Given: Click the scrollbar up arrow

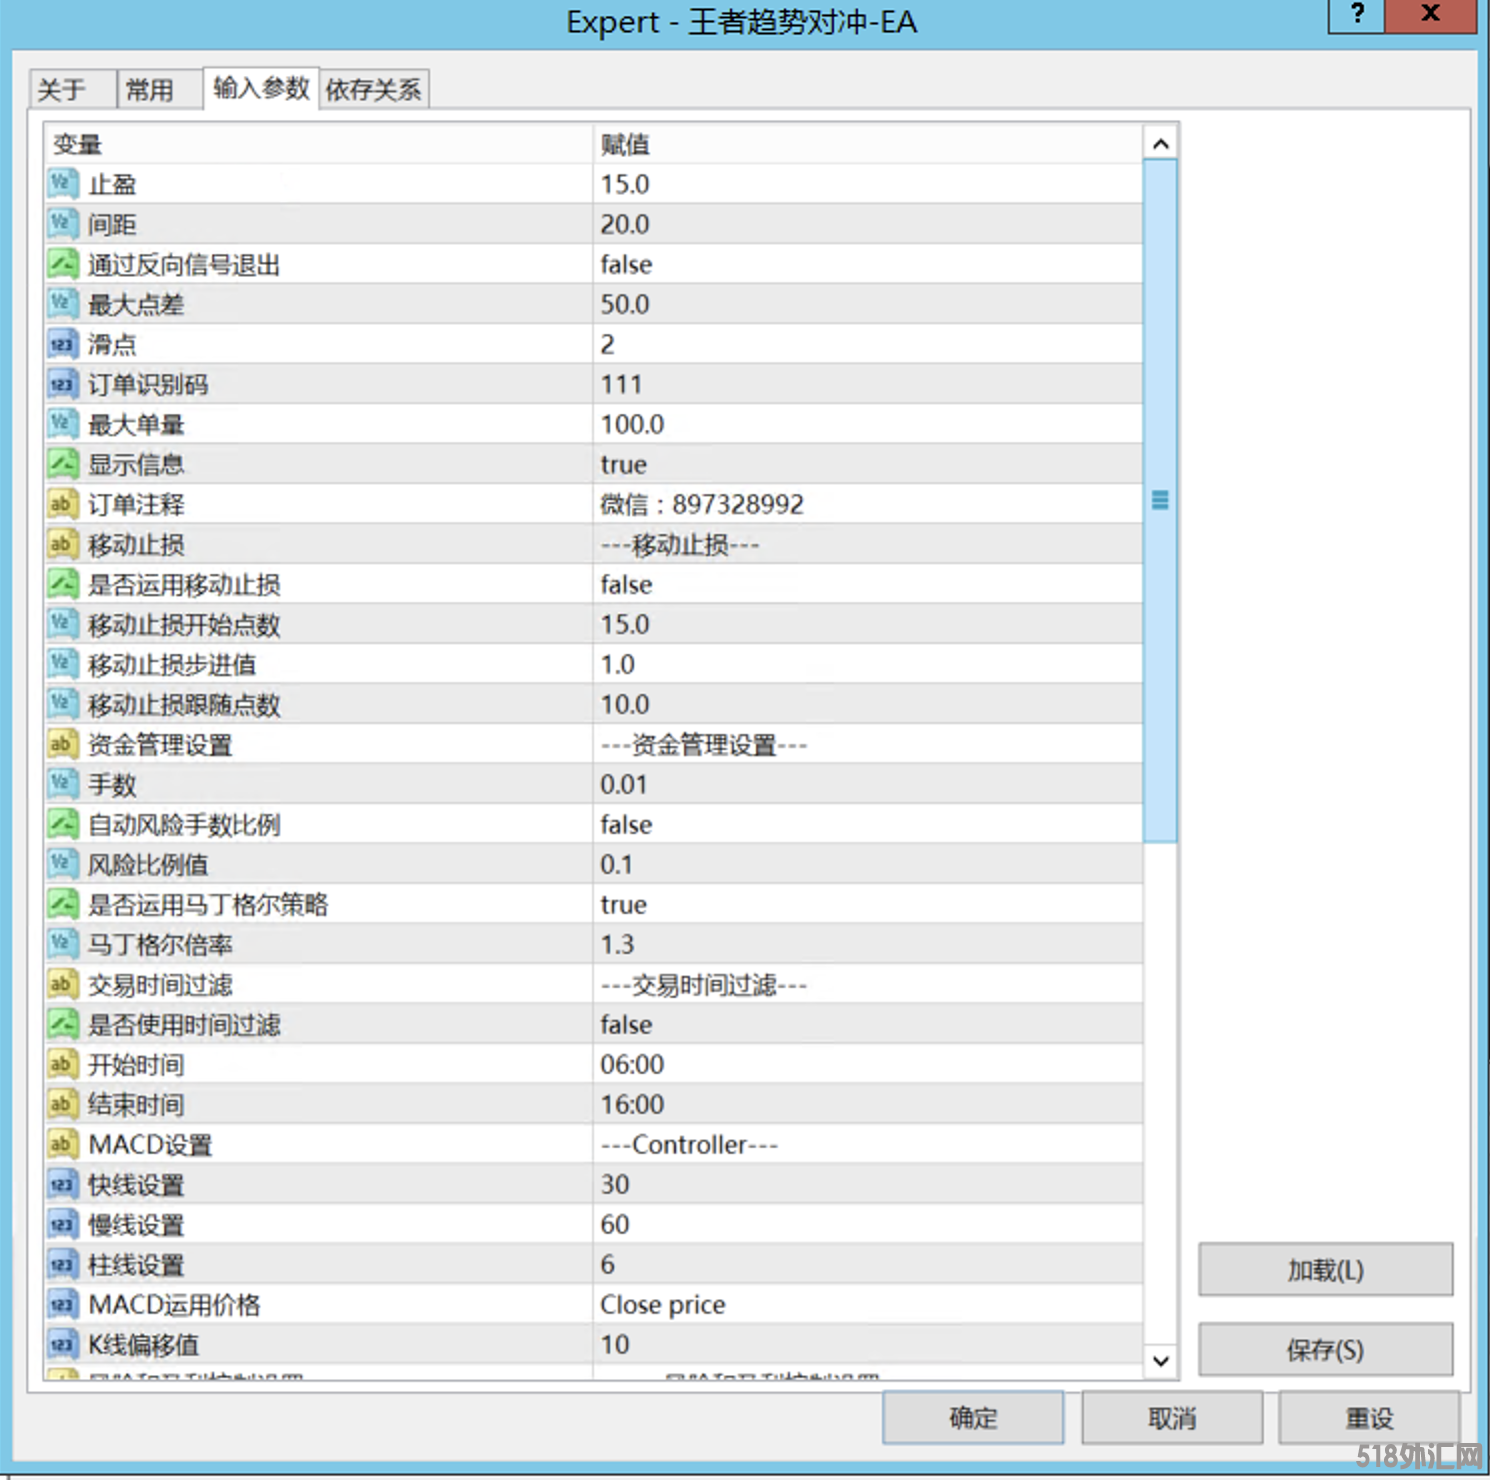Looking at the screenshot, I should [1159, 144].
